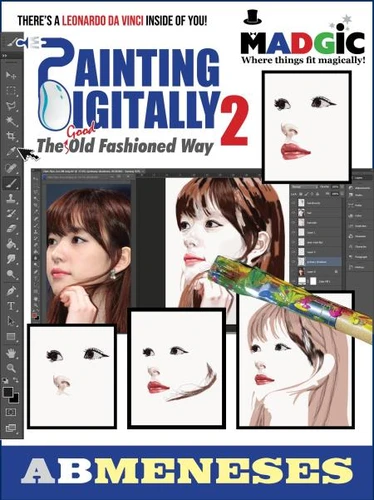Viewport: 374px width, 500px height.
Task: Reset default foreground and background colors
Action: (6, 380)
